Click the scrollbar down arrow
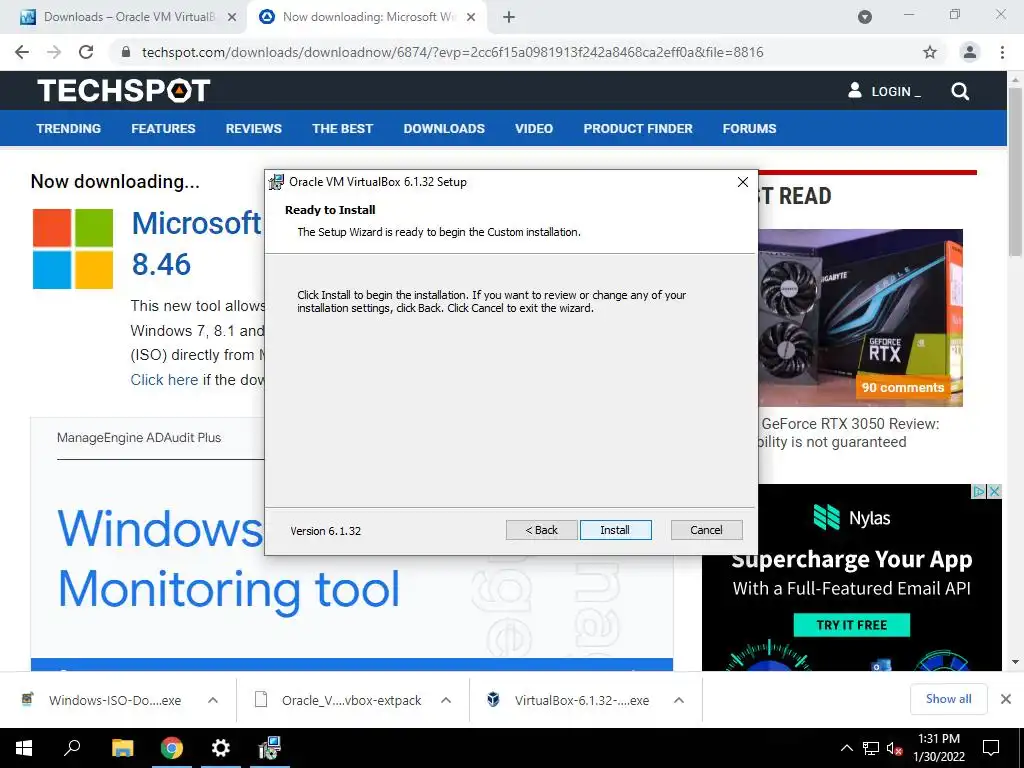 coord(1015,662)
